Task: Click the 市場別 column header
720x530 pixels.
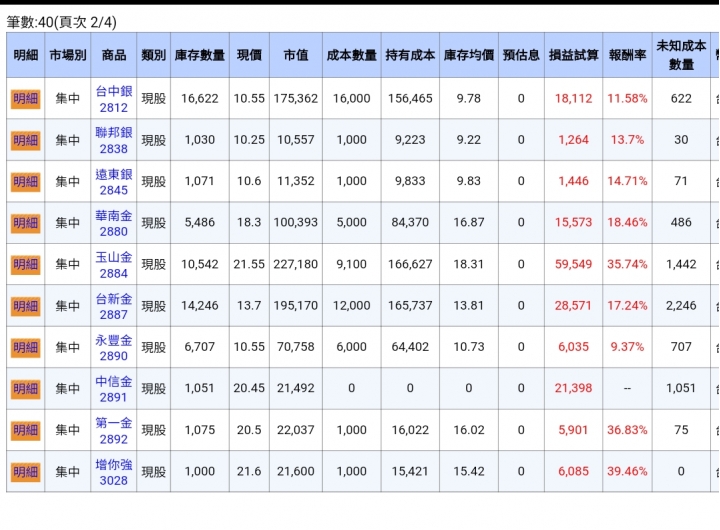Action: (68, 55)
